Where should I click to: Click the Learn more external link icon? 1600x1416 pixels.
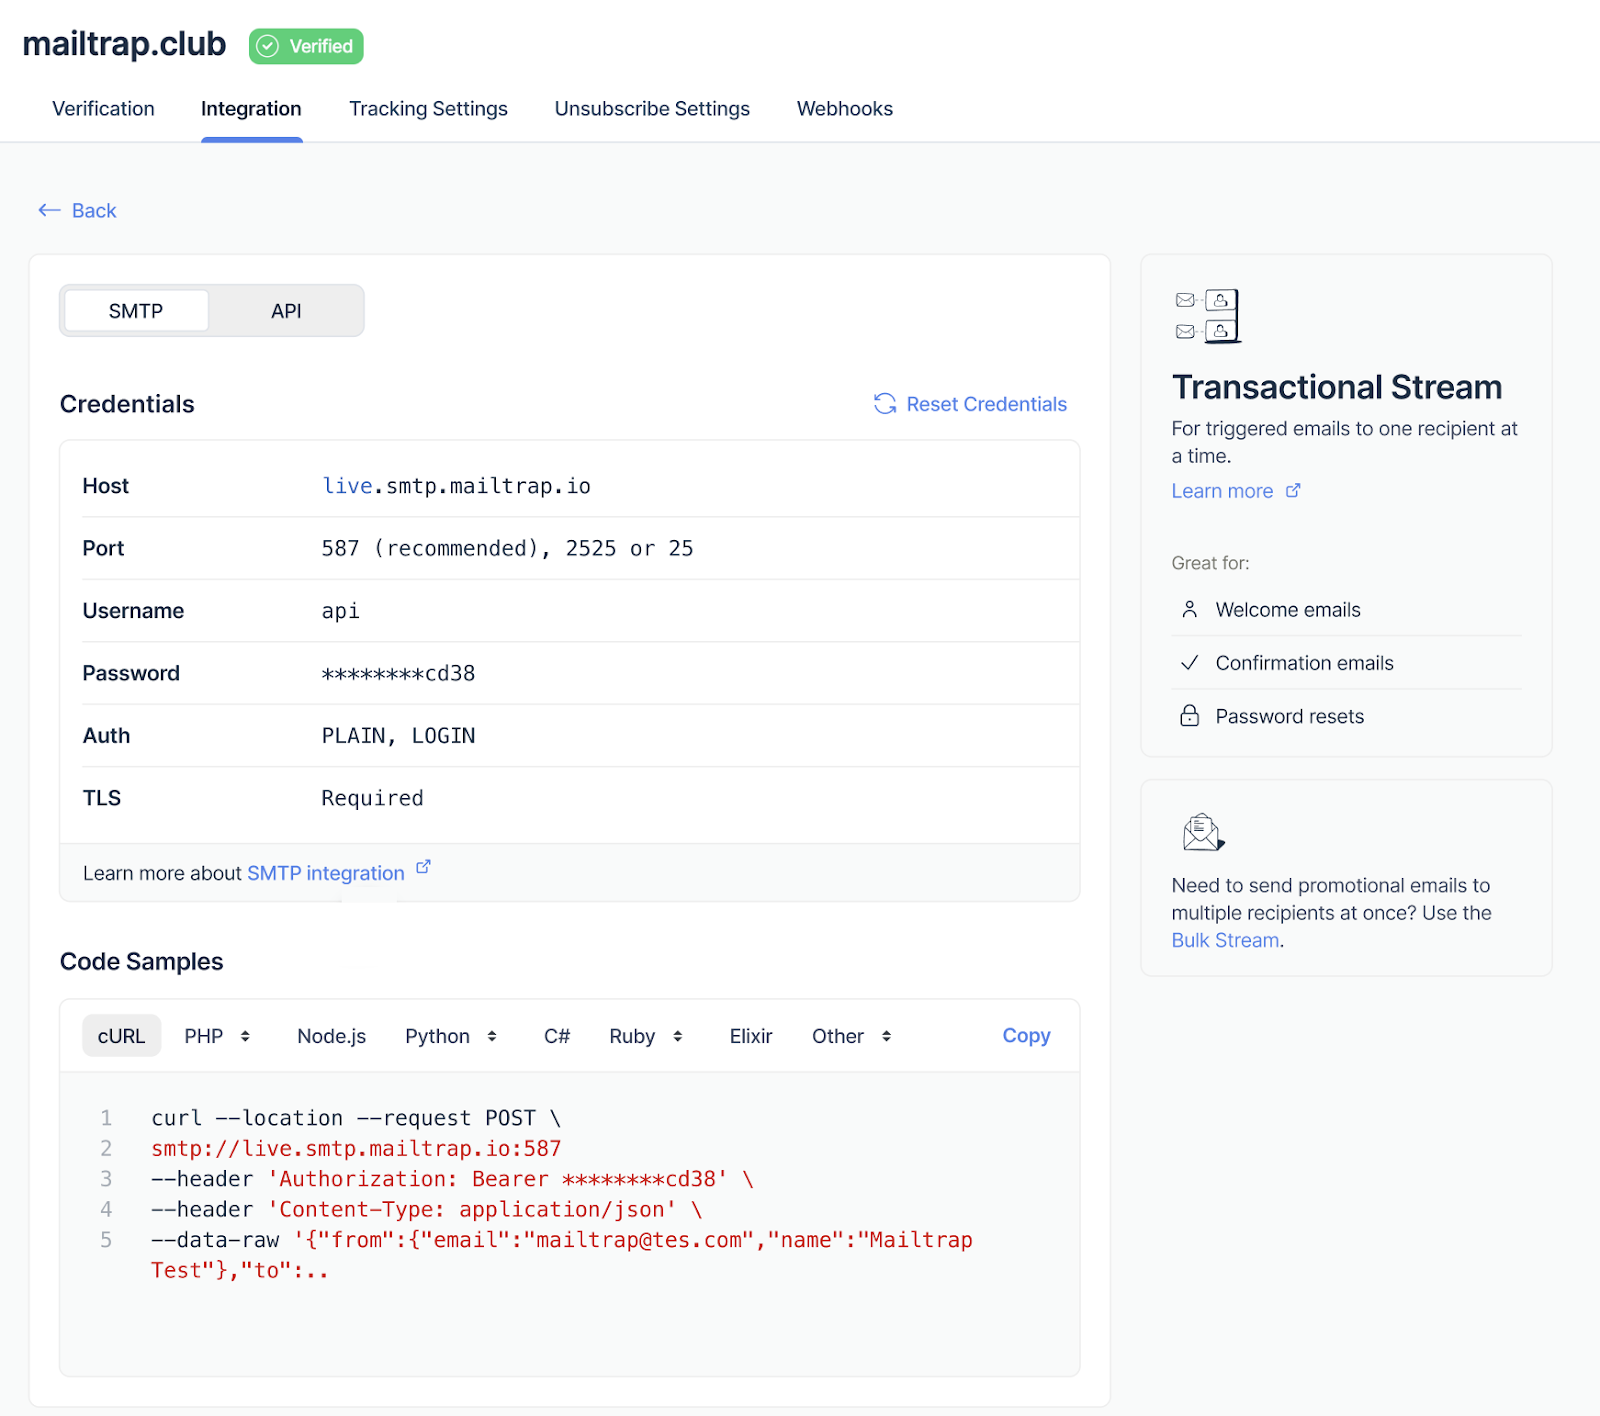pos(1293,490)
